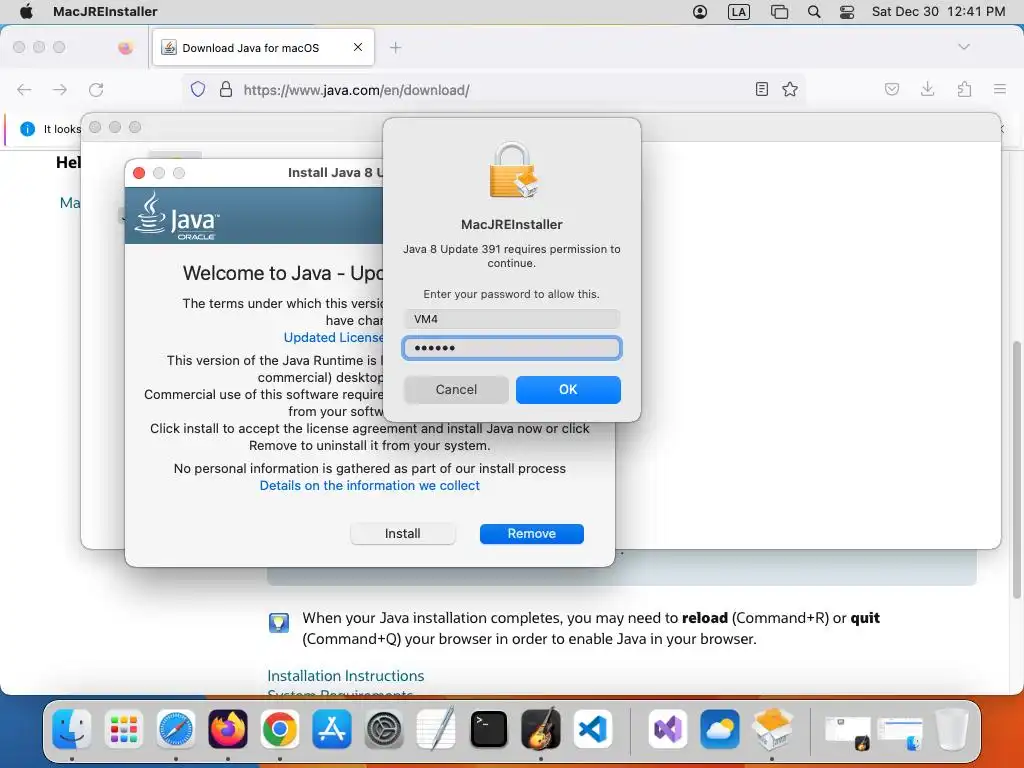
Task: Open the Updated License link
Action: click(x=333, y=337)
